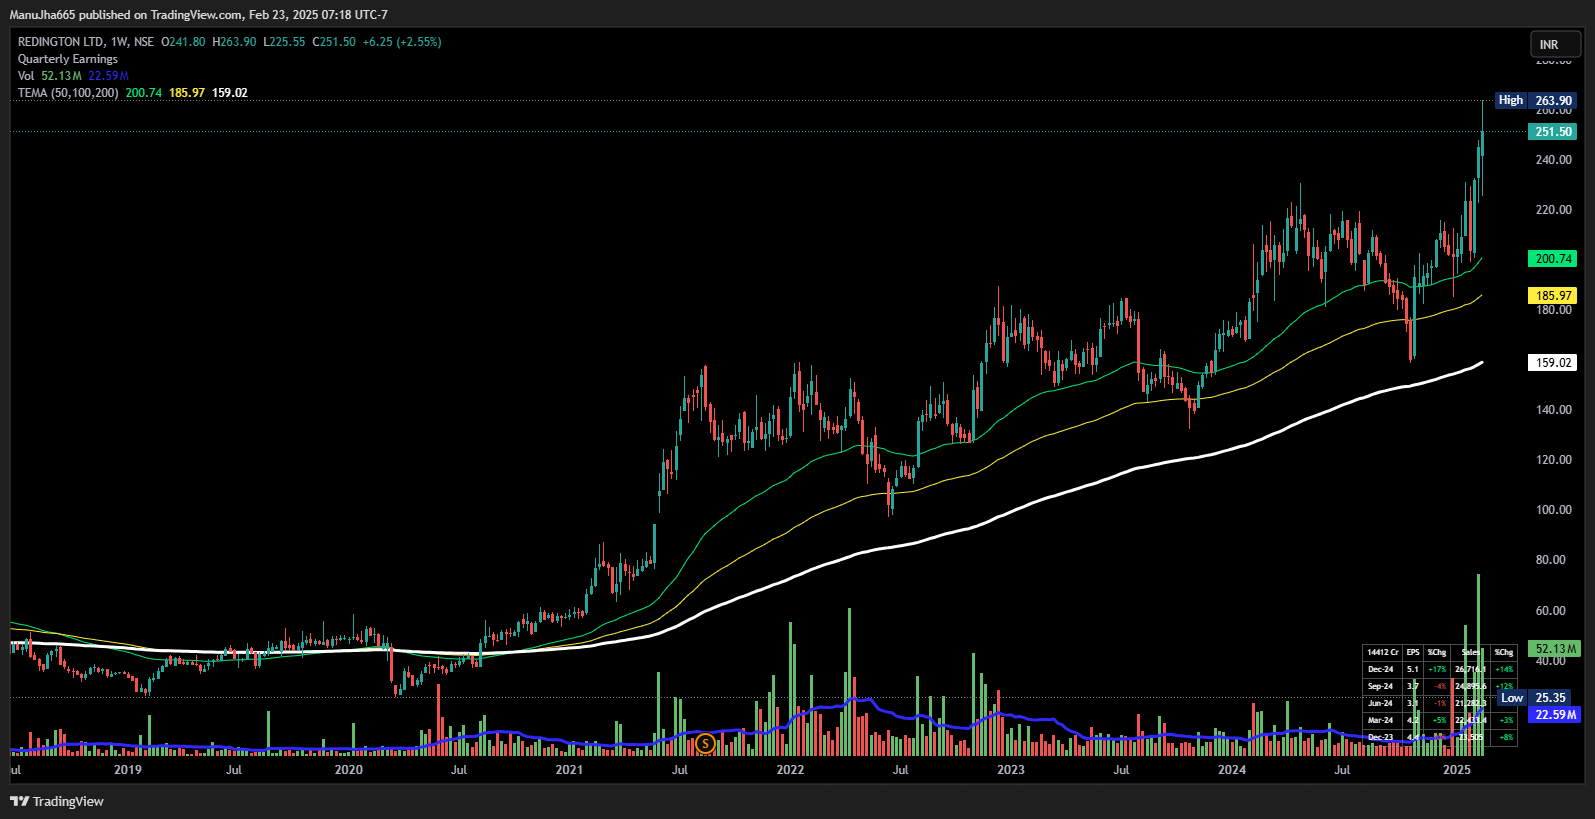Screen dimensions: 1595x819
Task: Click the Dec-23 row label in earnings table
Action: 1381,737
